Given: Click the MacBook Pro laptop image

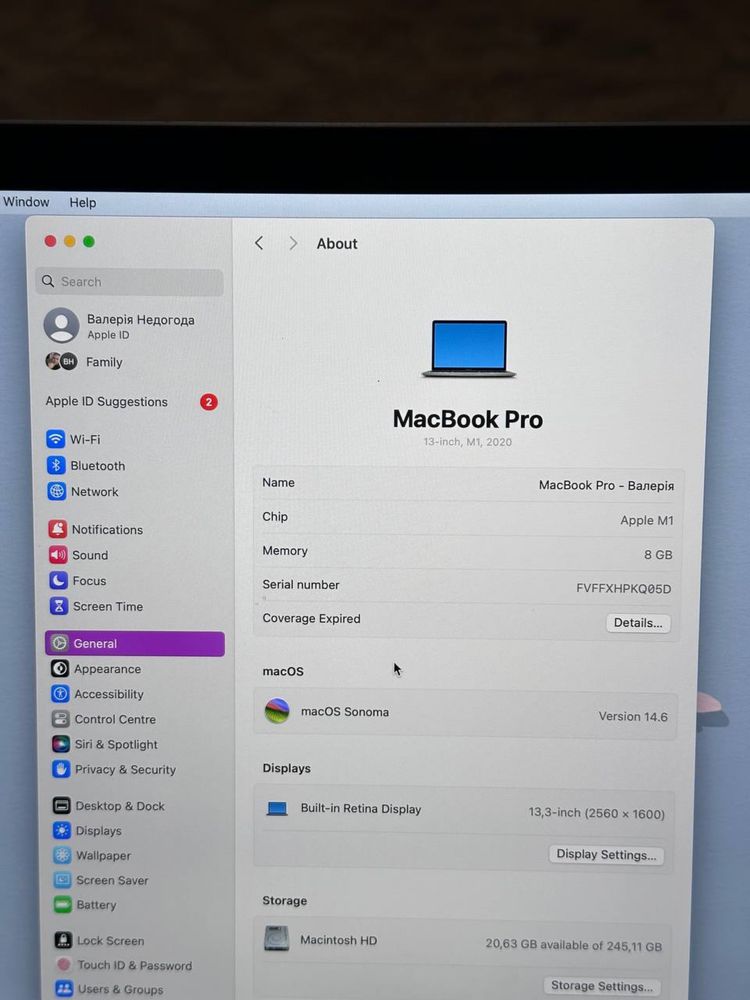Looking at the screenshot, I should click(469, 348).
